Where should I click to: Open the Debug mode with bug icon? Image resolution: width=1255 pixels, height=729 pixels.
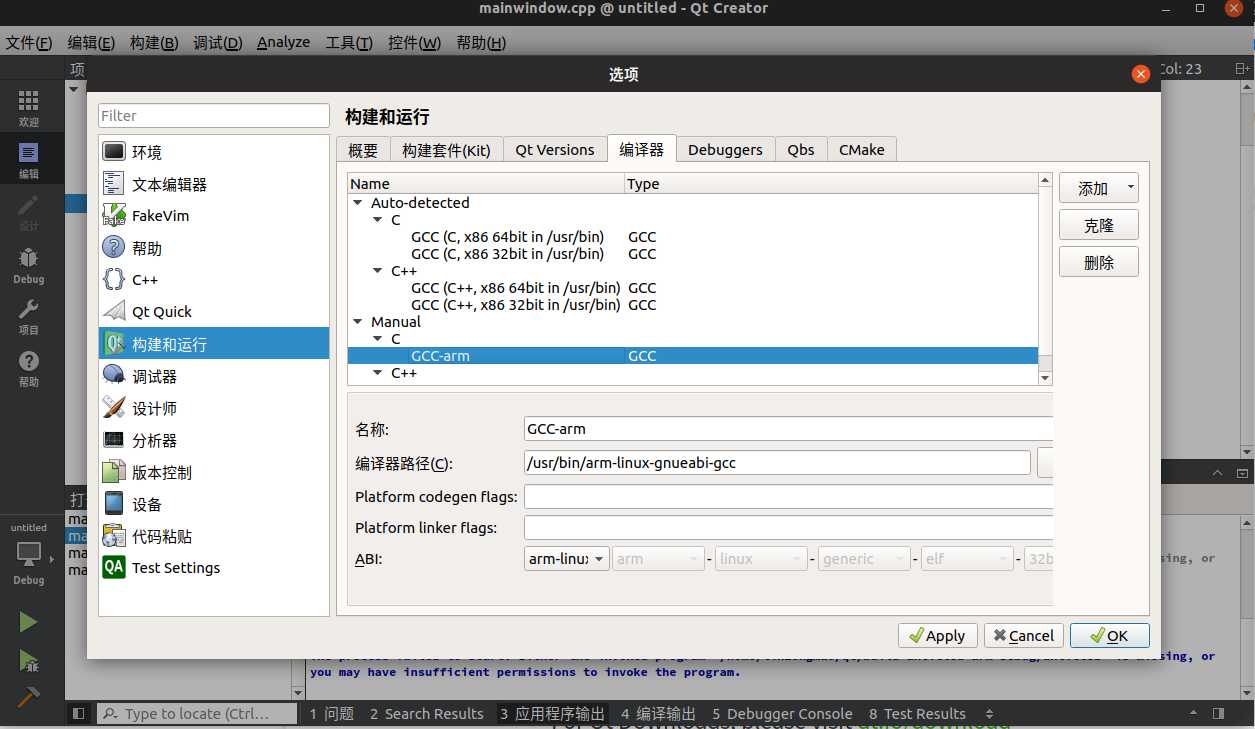tap(29, 264)
